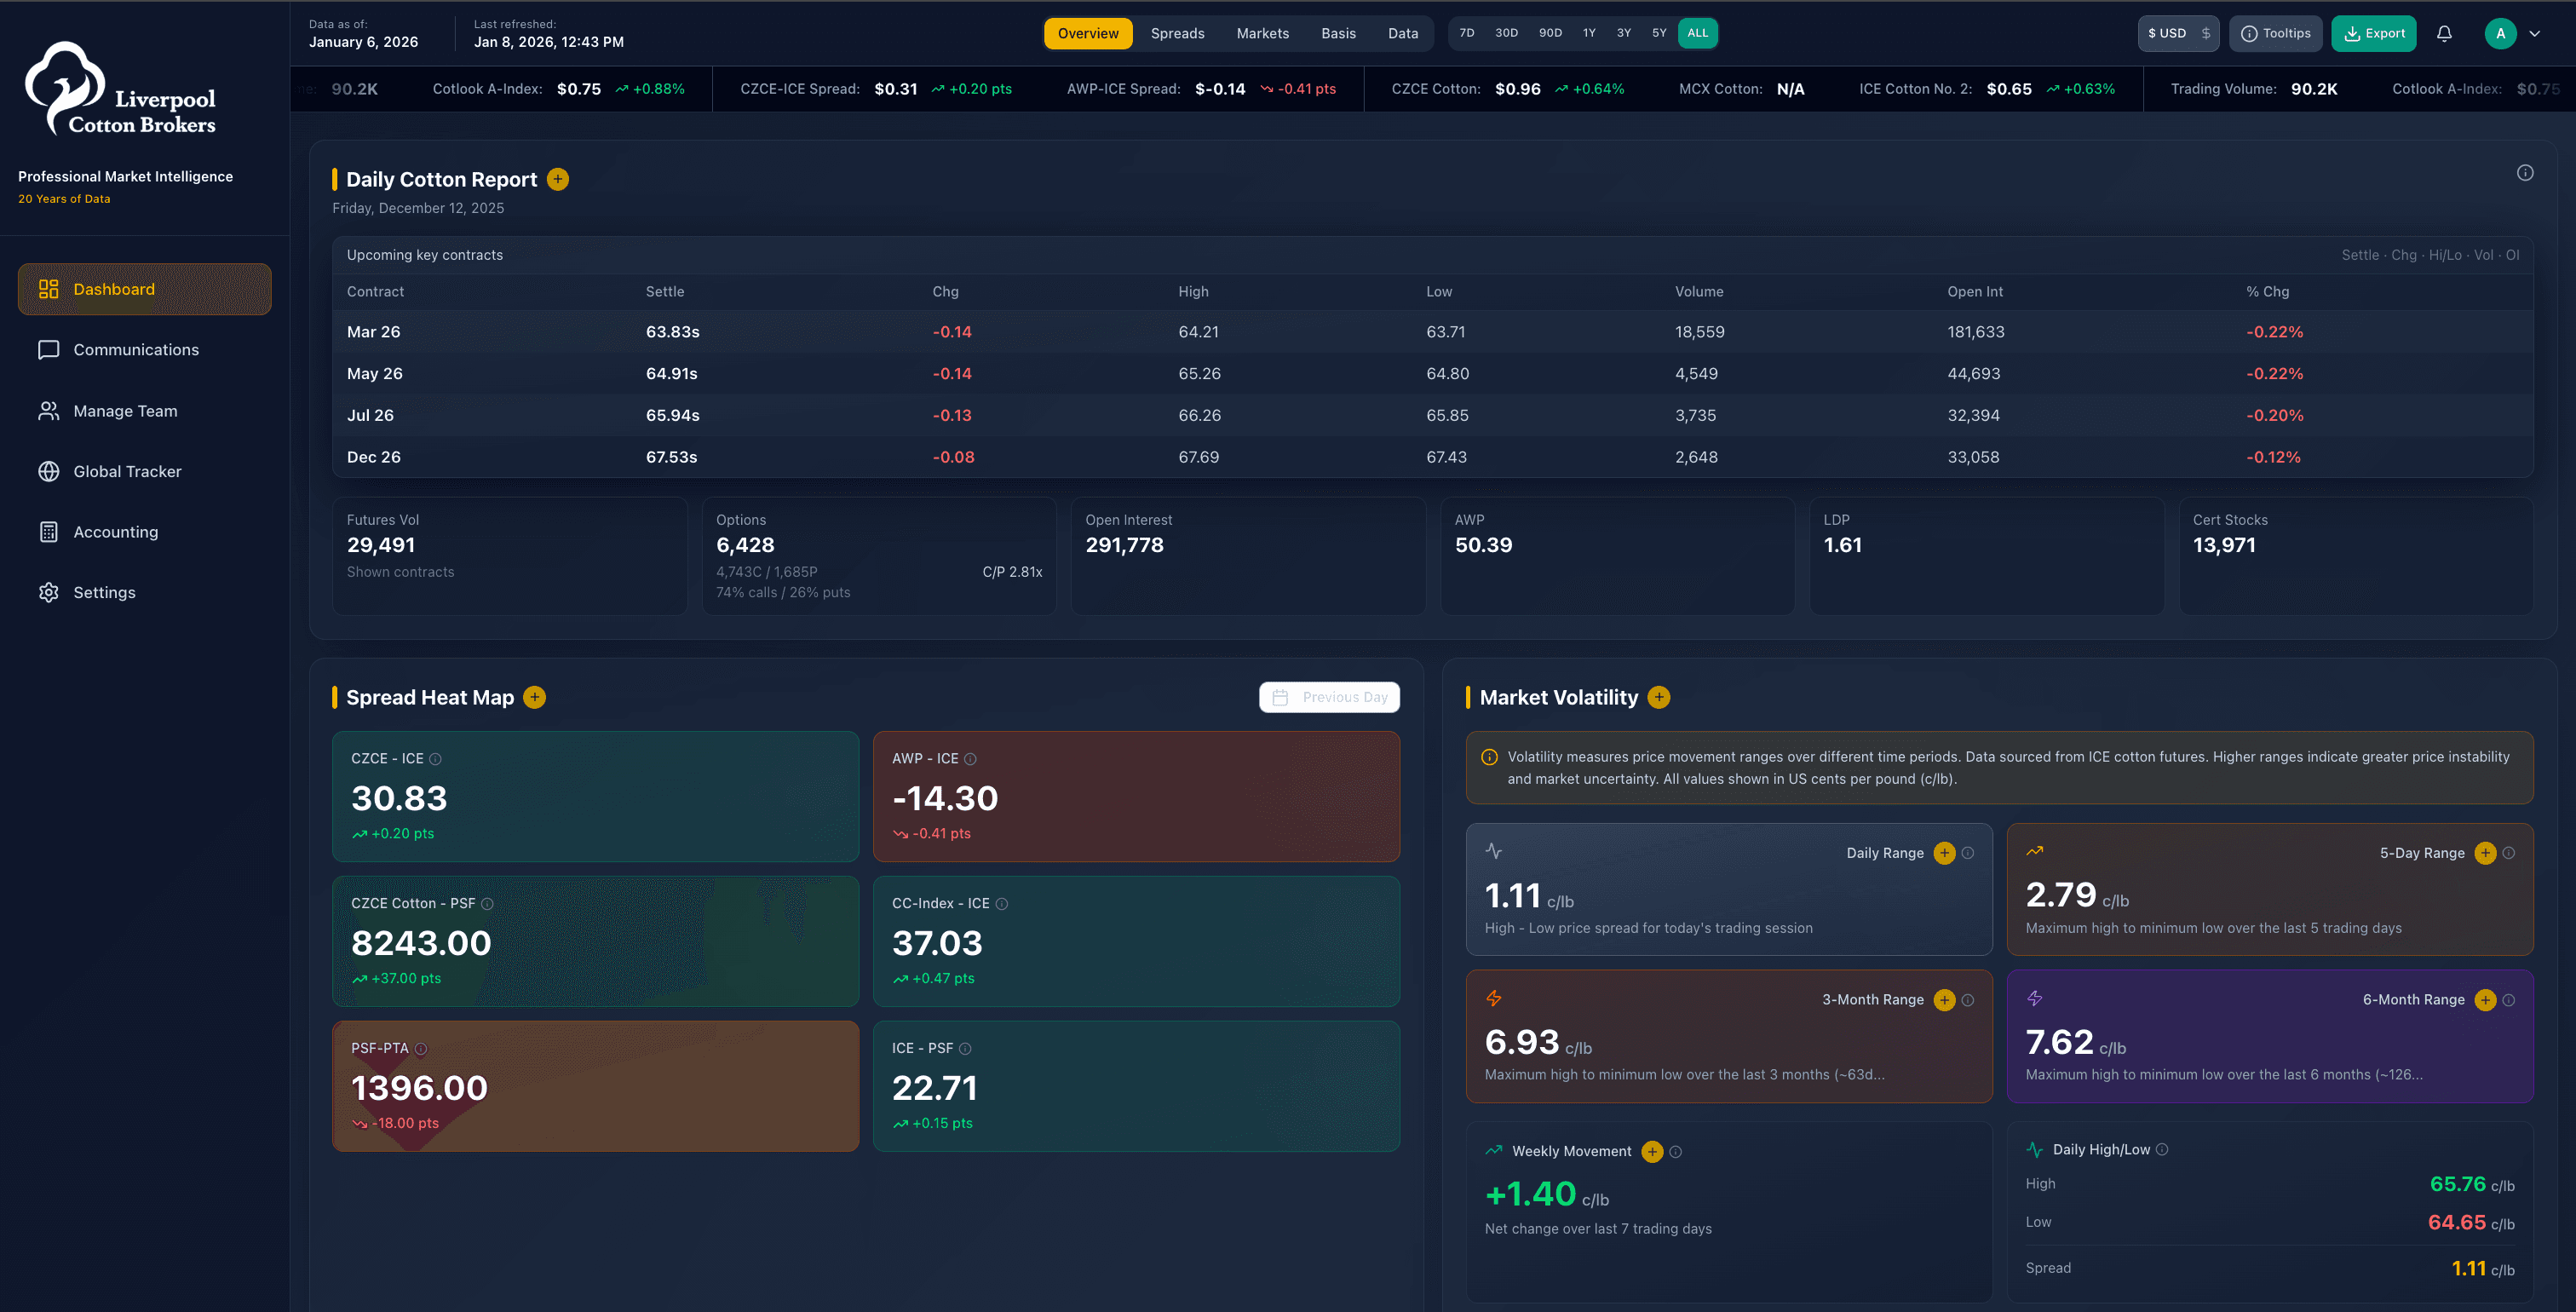This screenshot has width=2576, height=1312.
Task: Click plus icon beside Weekly Movement
Action: point(1652,1152)
